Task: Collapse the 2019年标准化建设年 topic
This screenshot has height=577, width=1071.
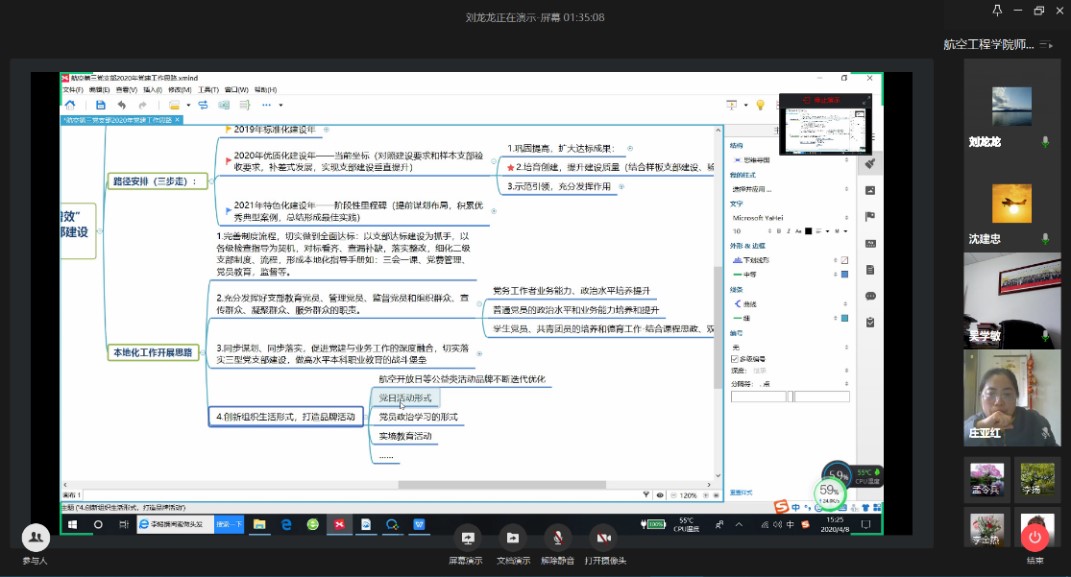Action: click(327, 129)
